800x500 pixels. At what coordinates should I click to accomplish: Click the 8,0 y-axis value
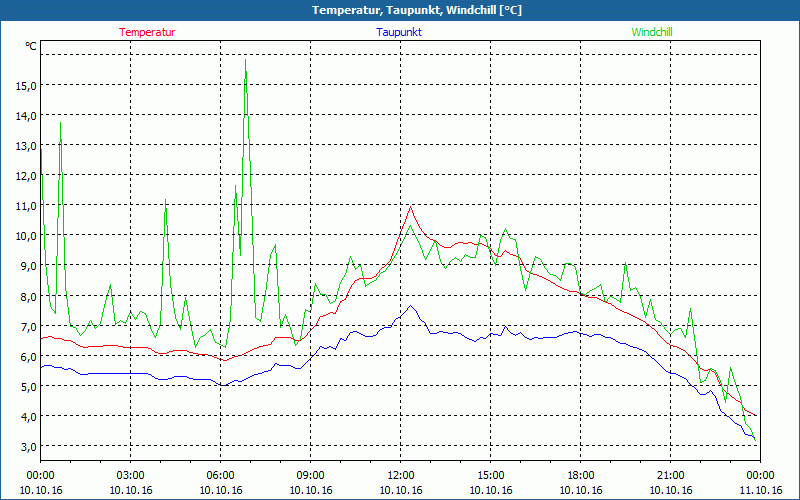(x=29, y=296)
